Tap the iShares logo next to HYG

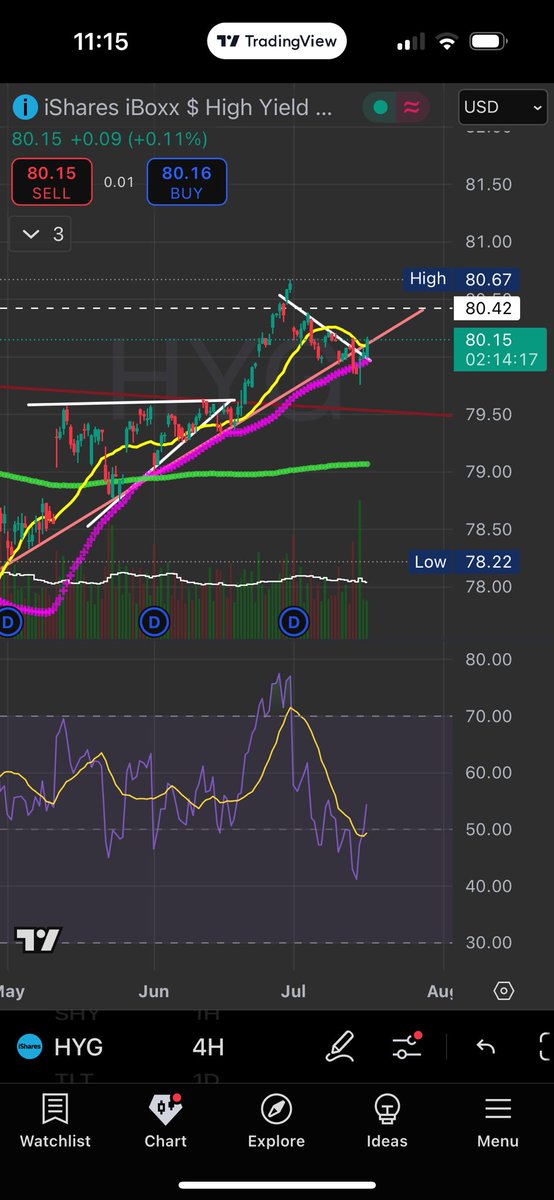click(x=29, y=1047)
